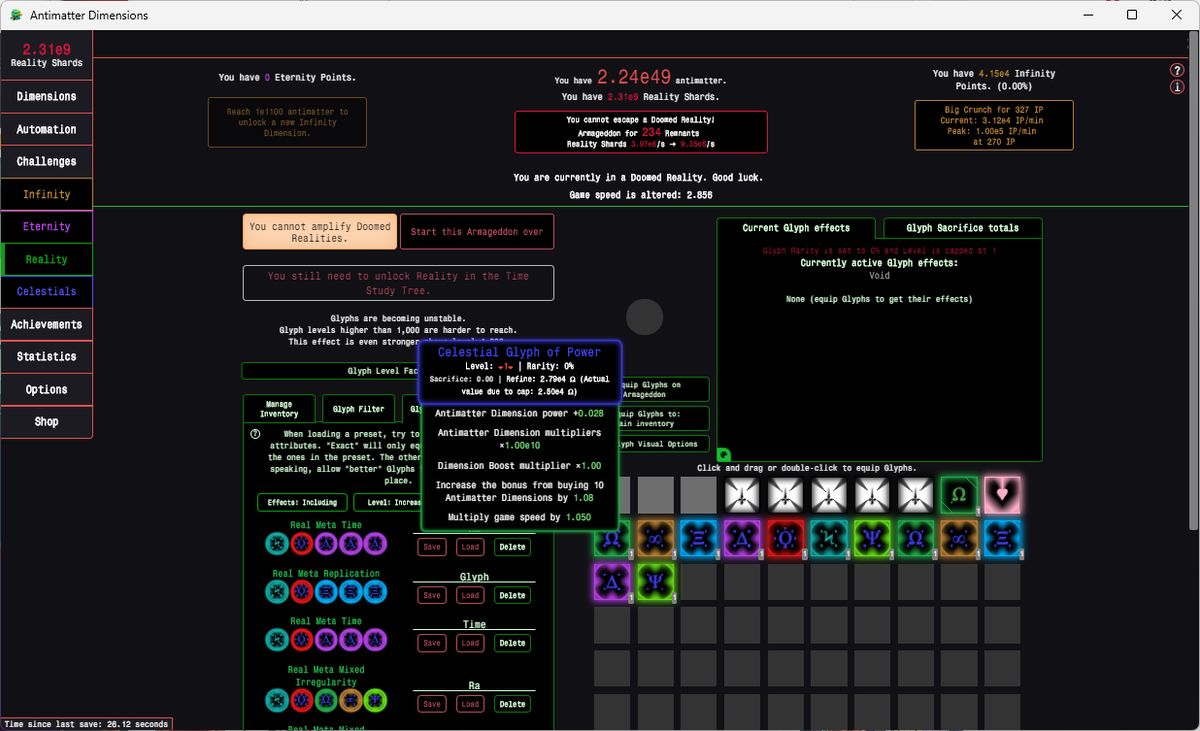This screenshot has width=1200, height=731.
Task: Open the info 'i' icon
Action: click(x=1177, y=87)
